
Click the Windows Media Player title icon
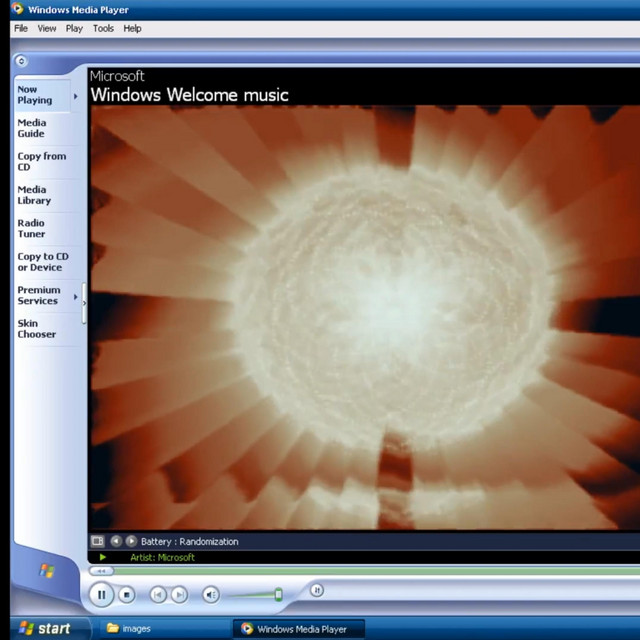17,8
